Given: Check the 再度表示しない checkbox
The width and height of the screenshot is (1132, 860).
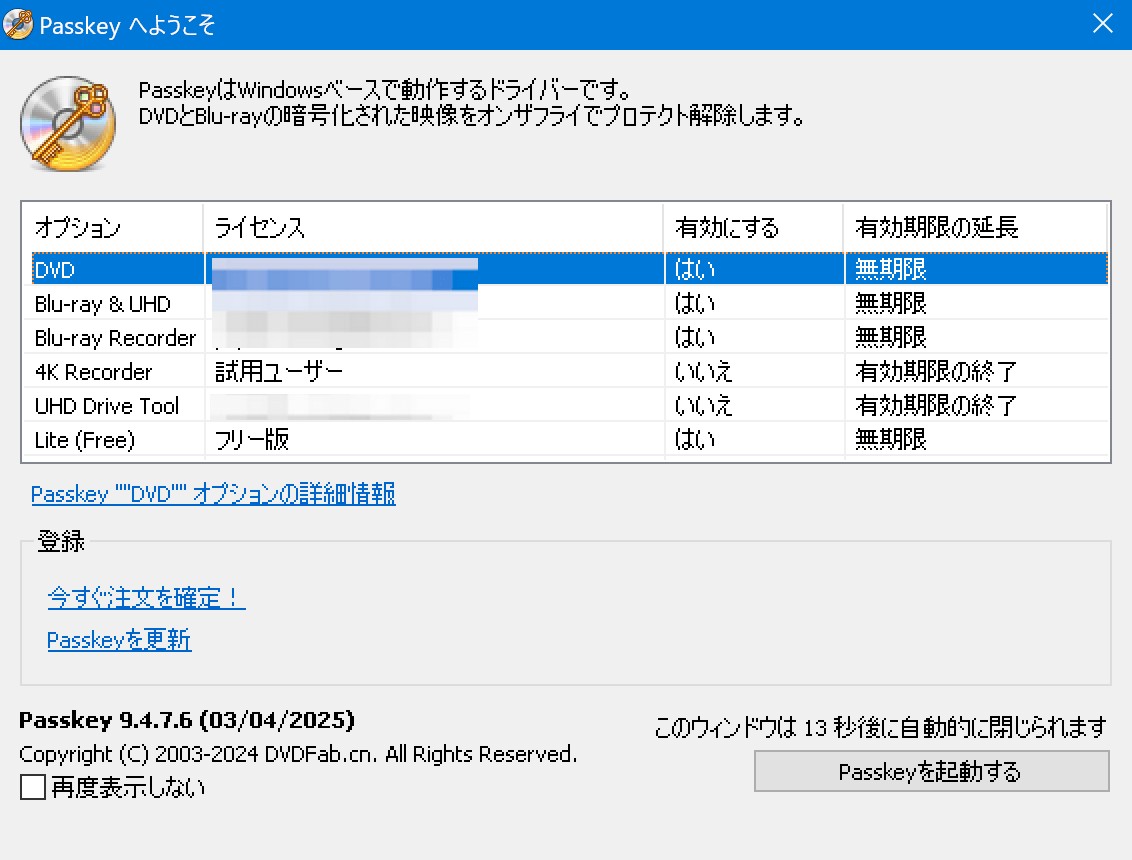Looking at the screenshot, I should pos(32,786).
